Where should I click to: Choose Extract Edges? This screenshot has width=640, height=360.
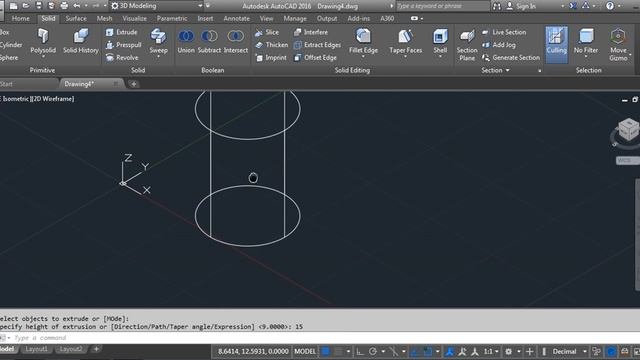point(317,45)
